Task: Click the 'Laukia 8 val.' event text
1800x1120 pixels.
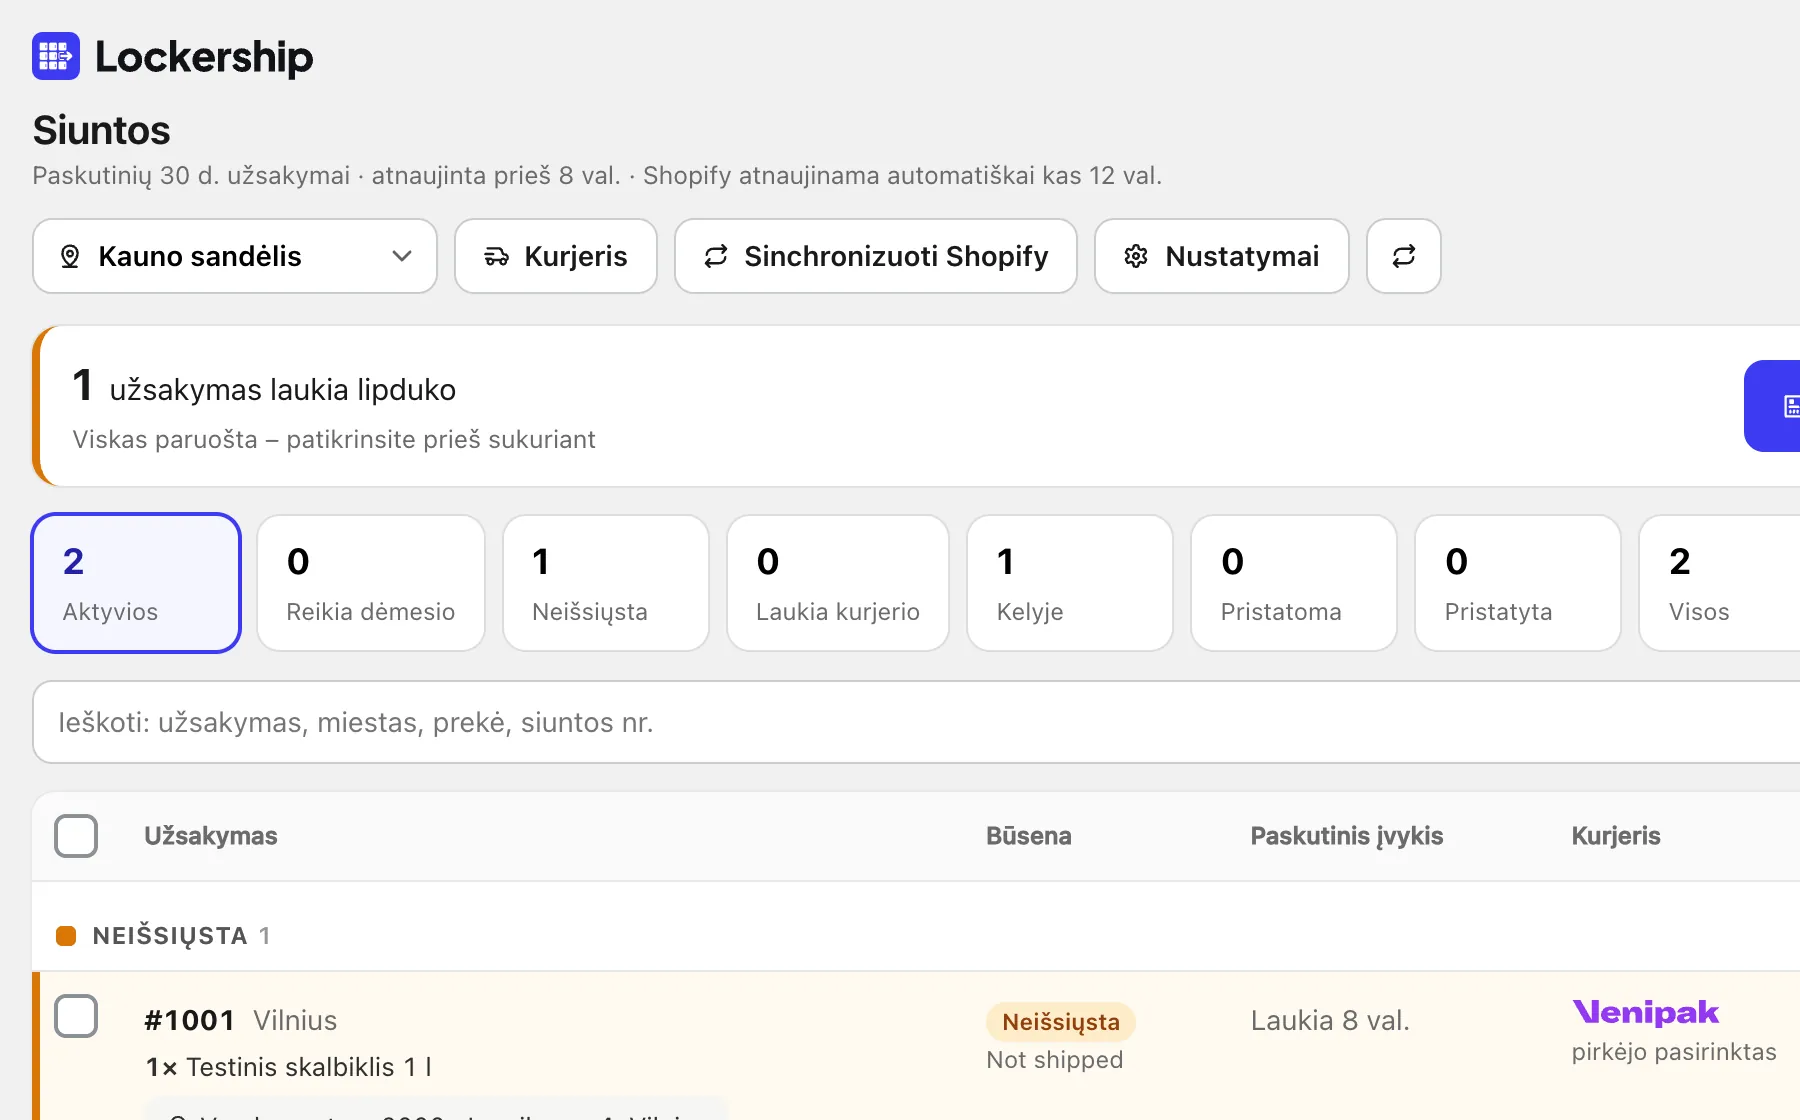Action: [x=1330, y=1020]
